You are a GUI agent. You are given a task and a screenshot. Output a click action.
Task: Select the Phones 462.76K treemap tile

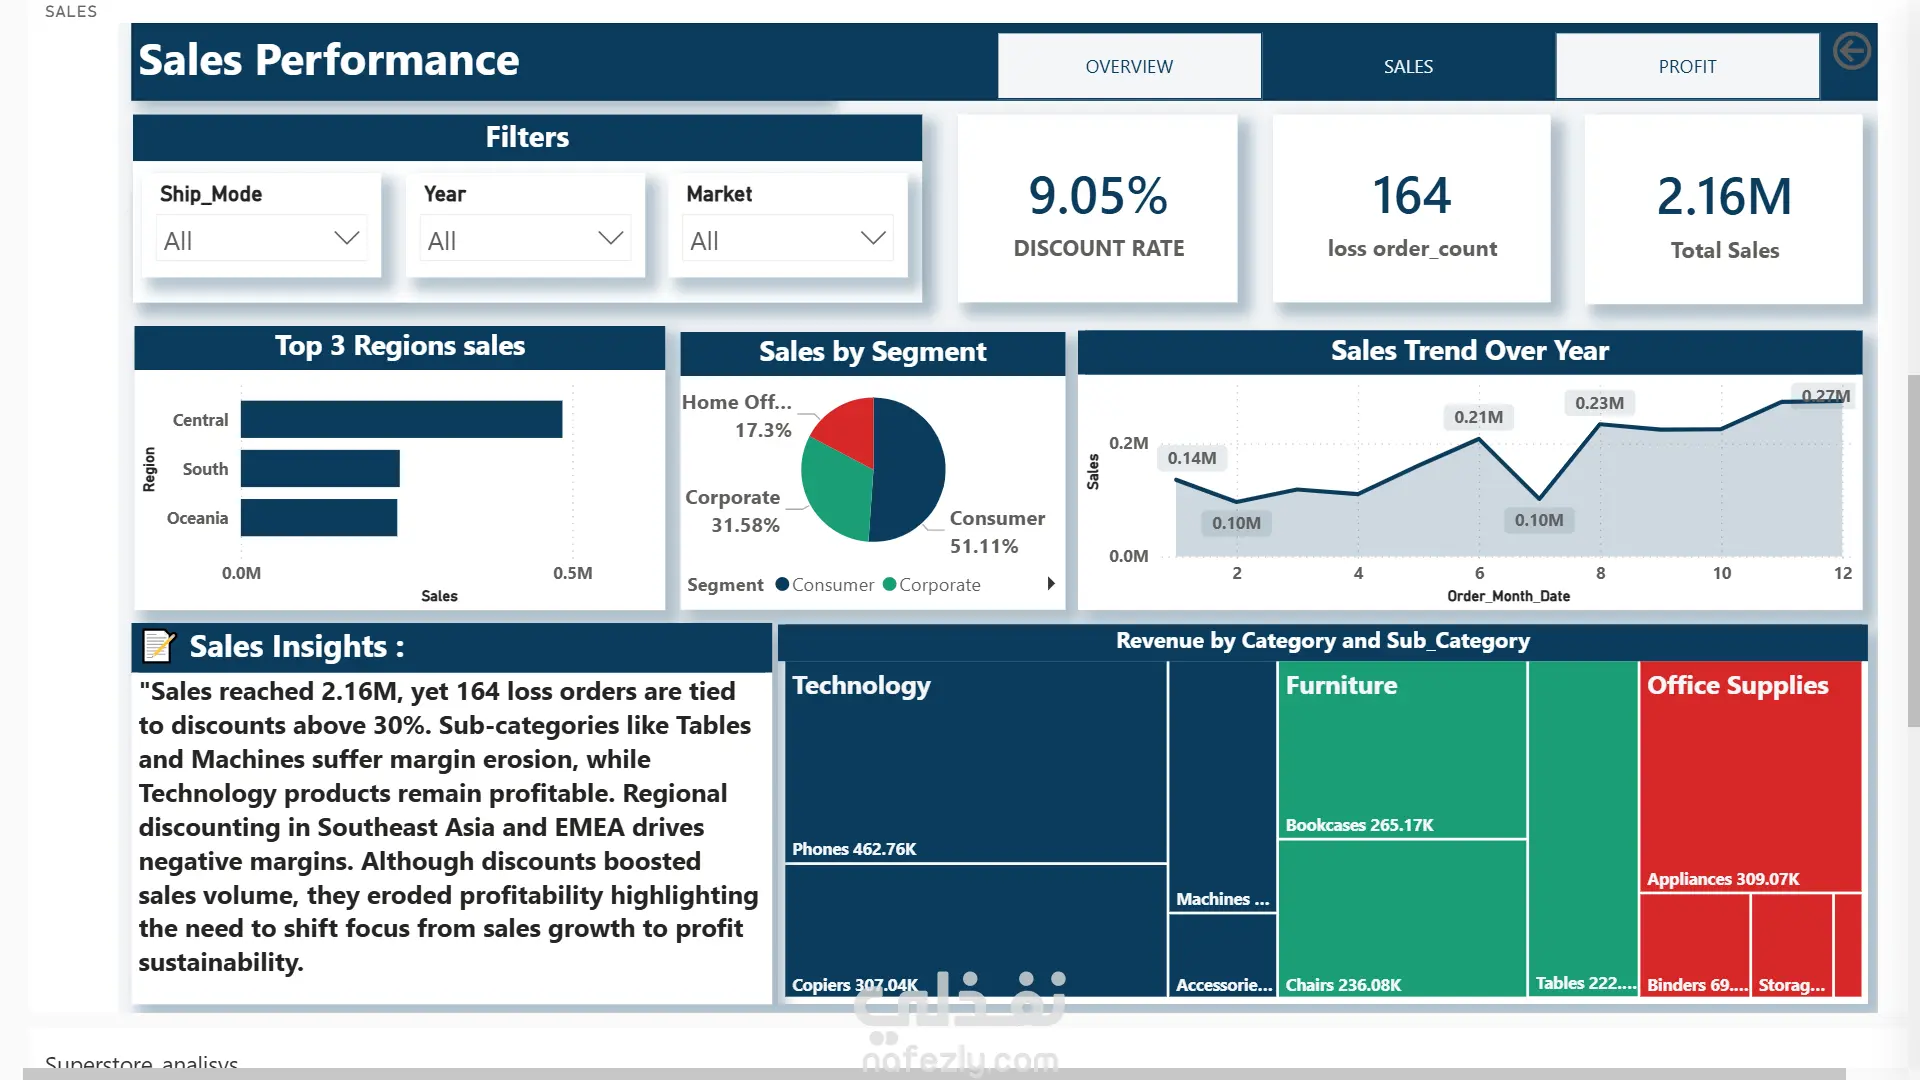click(976, 762)
